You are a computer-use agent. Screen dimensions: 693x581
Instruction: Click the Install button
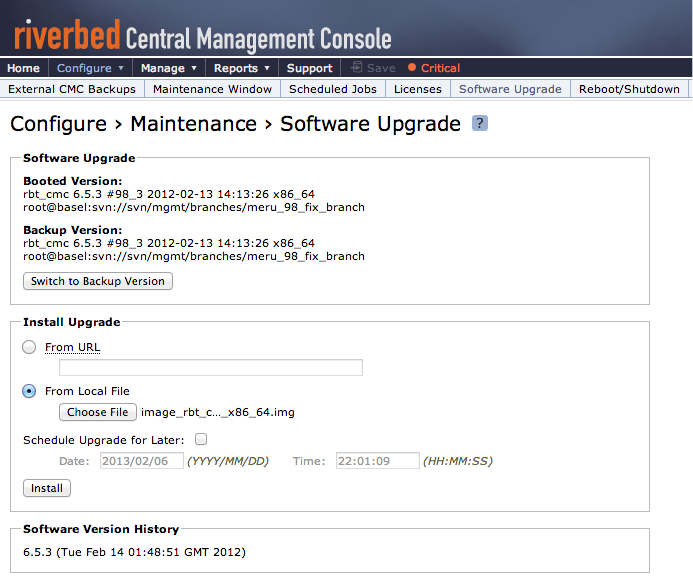click(x=47, y=488)
